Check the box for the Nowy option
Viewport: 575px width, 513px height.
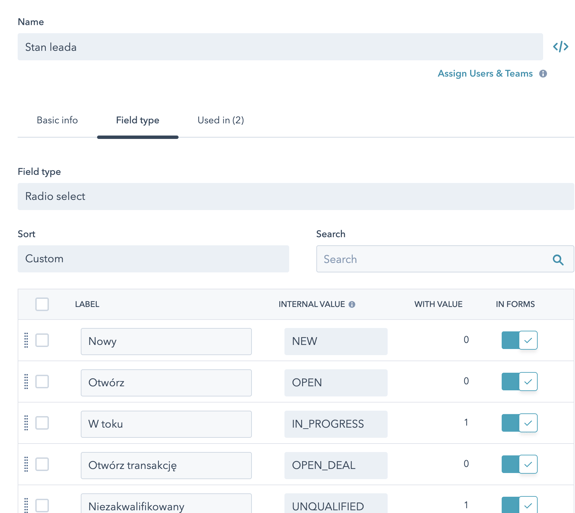tap(42, 340)
